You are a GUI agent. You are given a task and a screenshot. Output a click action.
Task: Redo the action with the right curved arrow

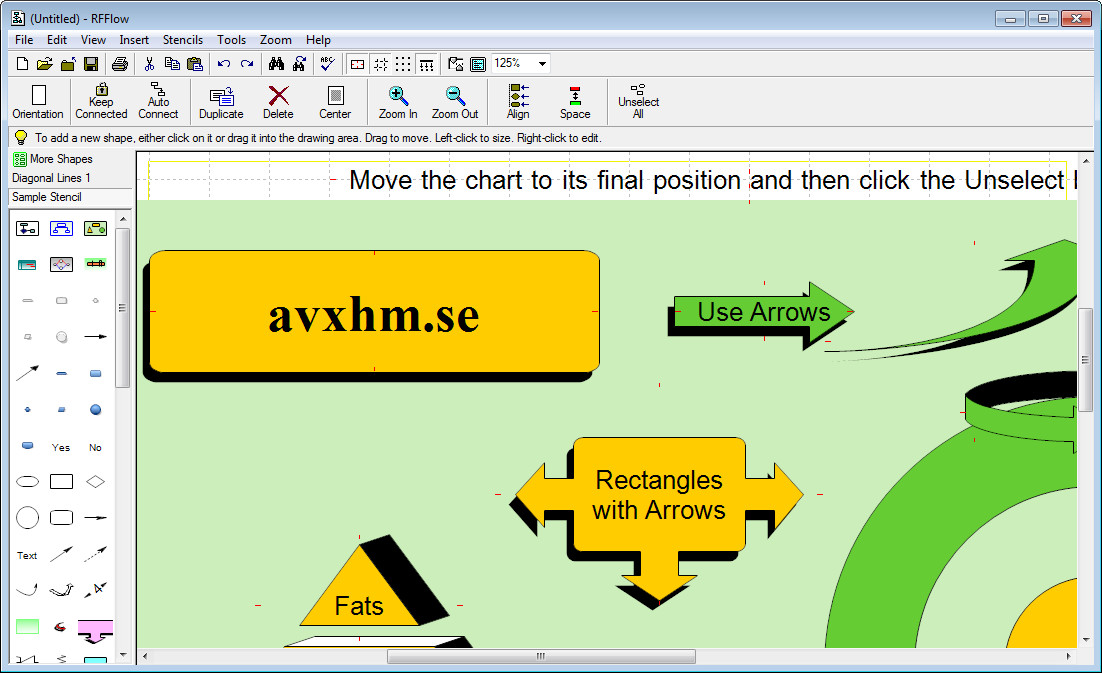tap(247, 64)
